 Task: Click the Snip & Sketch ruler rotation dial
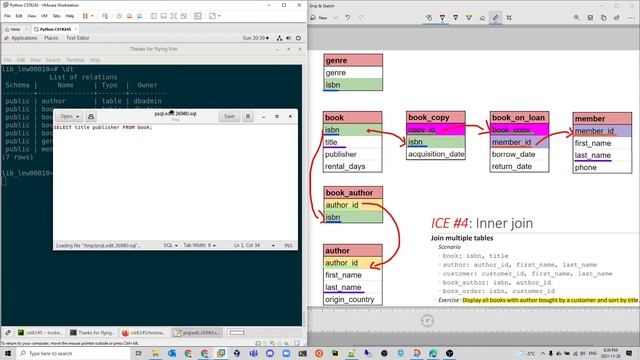pyautogui.click(x=427, y=321)
